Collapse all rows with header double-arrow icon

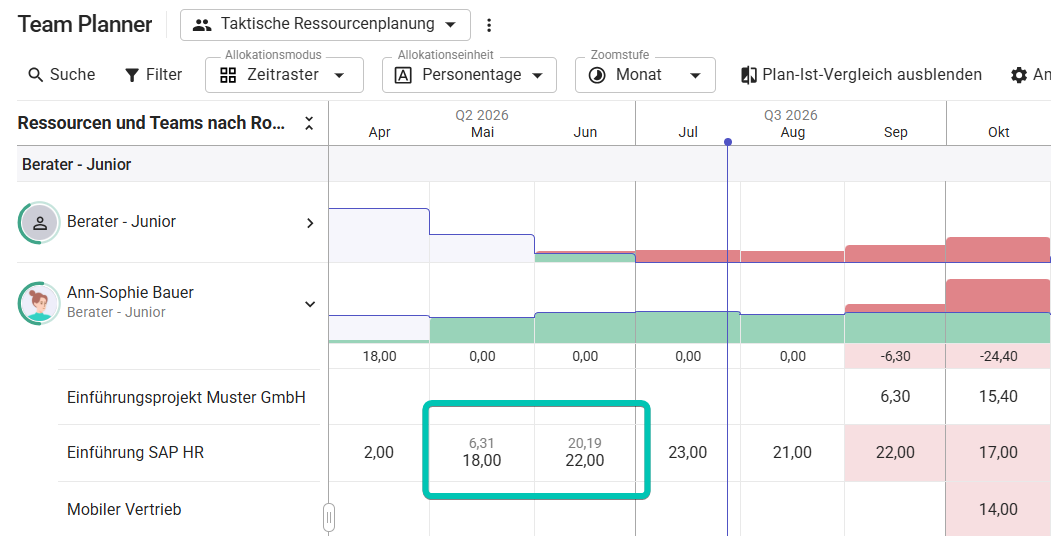(x=309, y=123)
